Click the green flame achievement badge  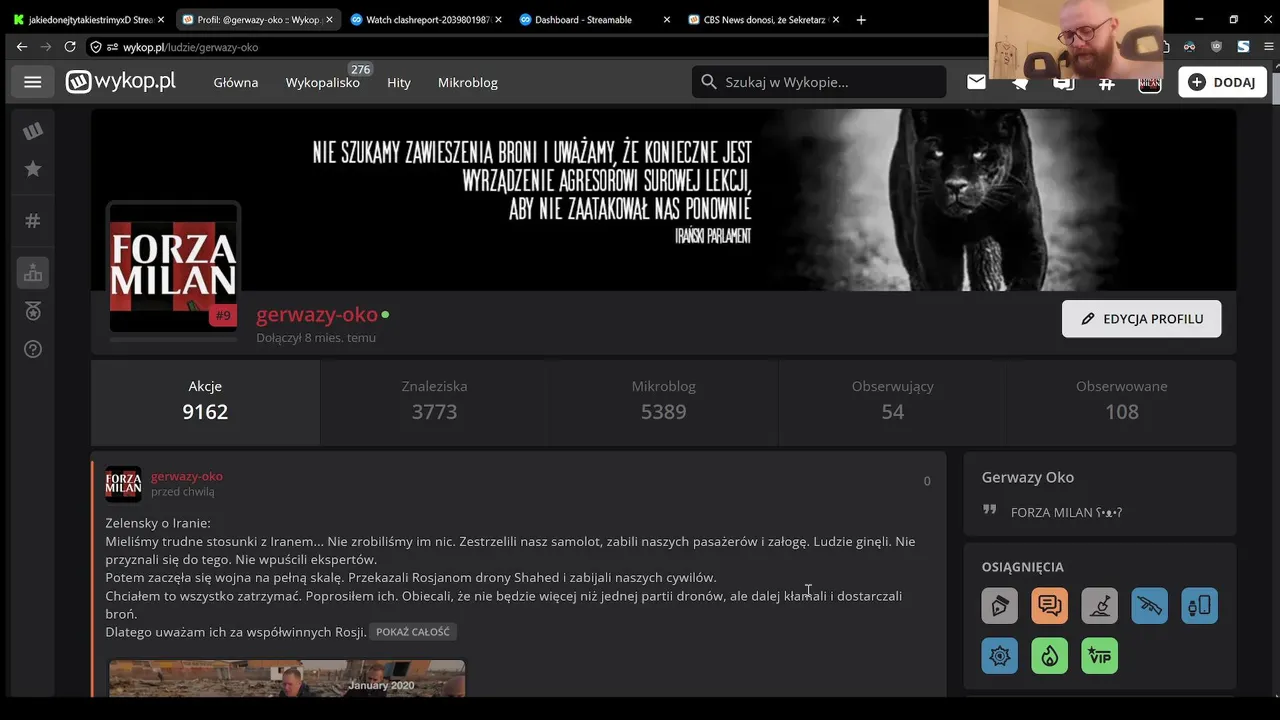pos(1049,656)
